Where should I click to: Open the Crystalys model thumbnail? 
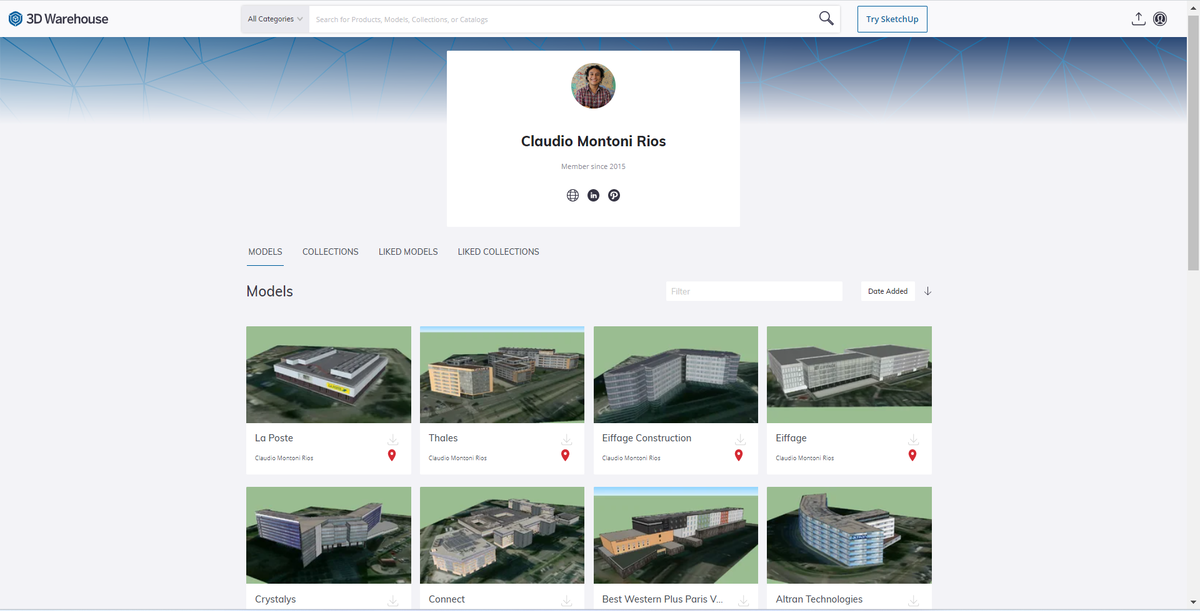[329, 535]
